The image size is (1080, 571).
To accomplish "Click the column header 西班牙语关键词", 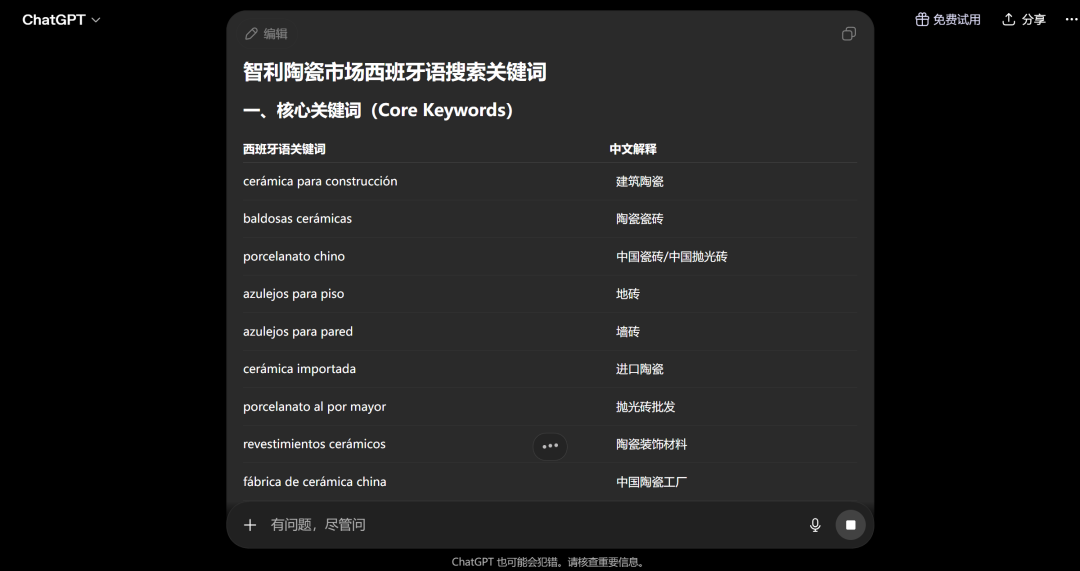I will point(284,149).
